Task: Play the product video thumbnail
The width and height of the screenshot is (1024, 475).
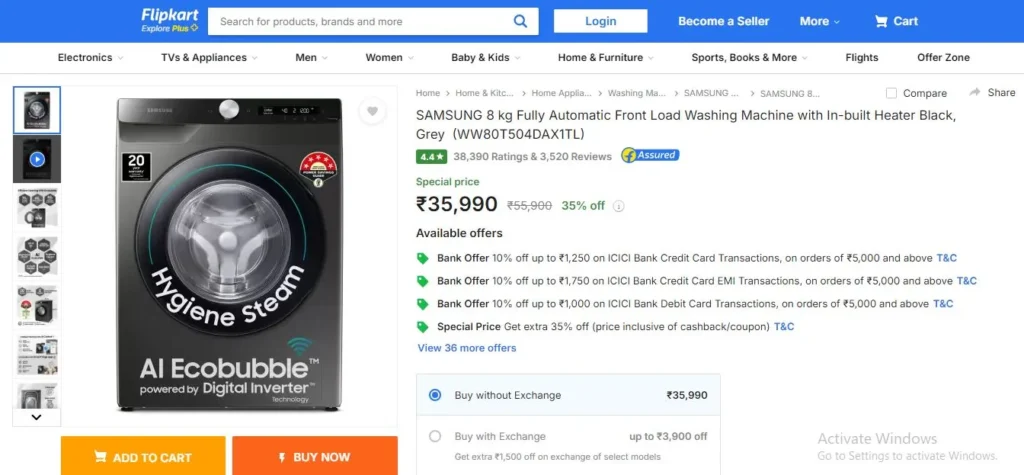Action: click(x=37, y=159)
